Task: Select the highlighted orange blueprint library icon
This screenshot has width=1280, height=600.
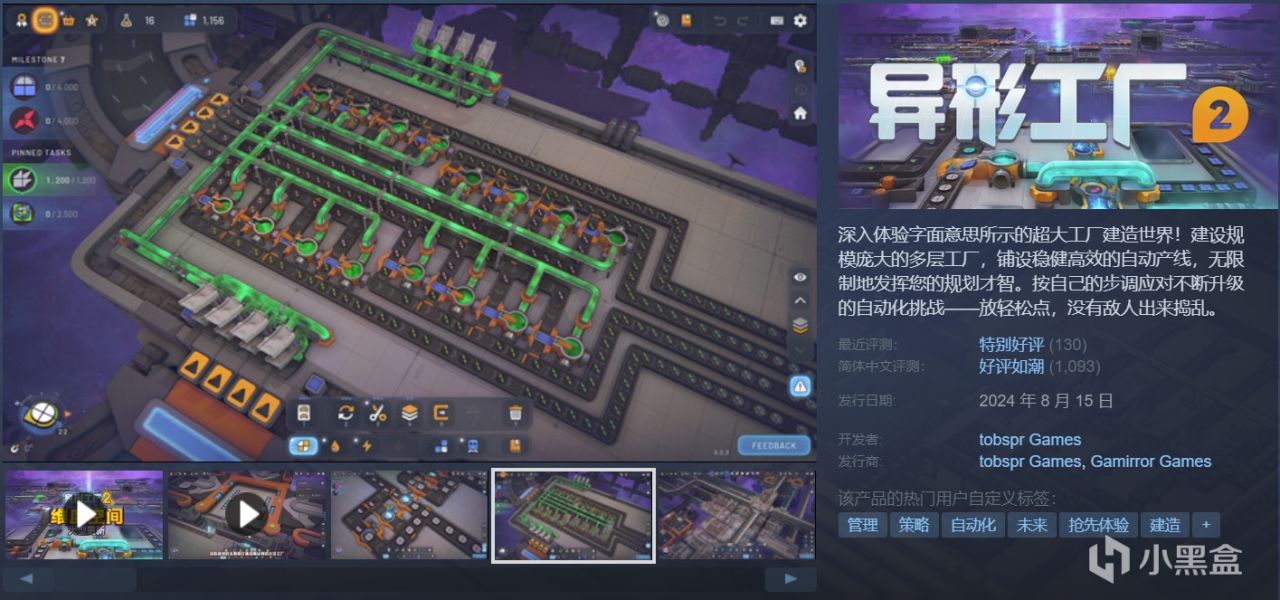Action: pos(44,20)
